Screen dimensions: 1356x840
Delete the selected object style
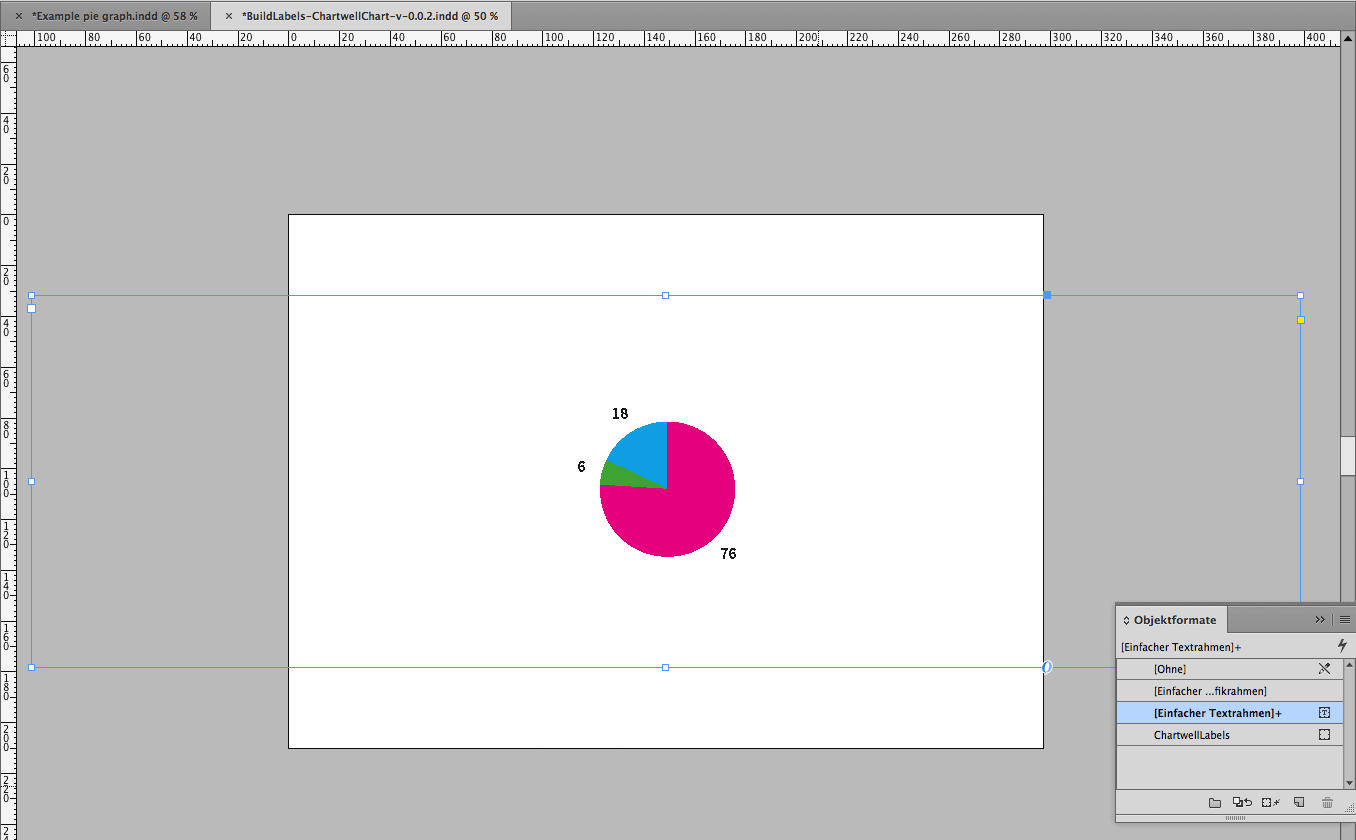click(x=1327, y=803)
